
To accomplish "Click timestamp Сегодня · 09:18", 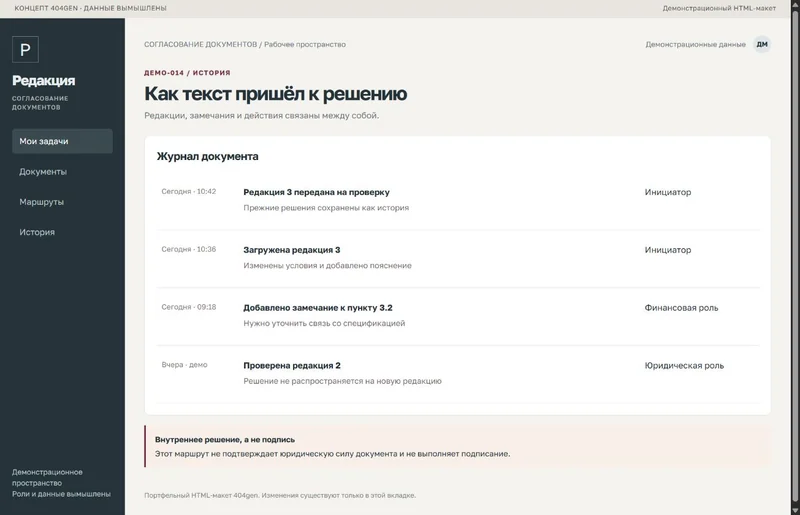I will point(189,307).
